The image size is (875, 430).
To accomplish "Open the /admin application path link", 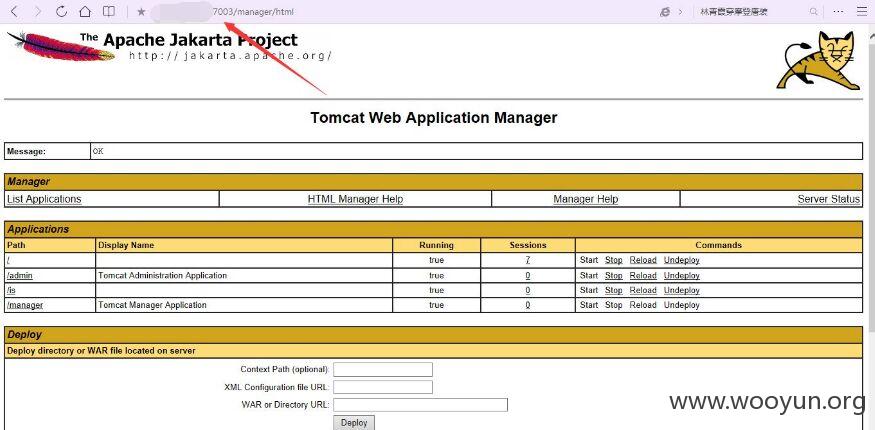I will click(20, 276).
